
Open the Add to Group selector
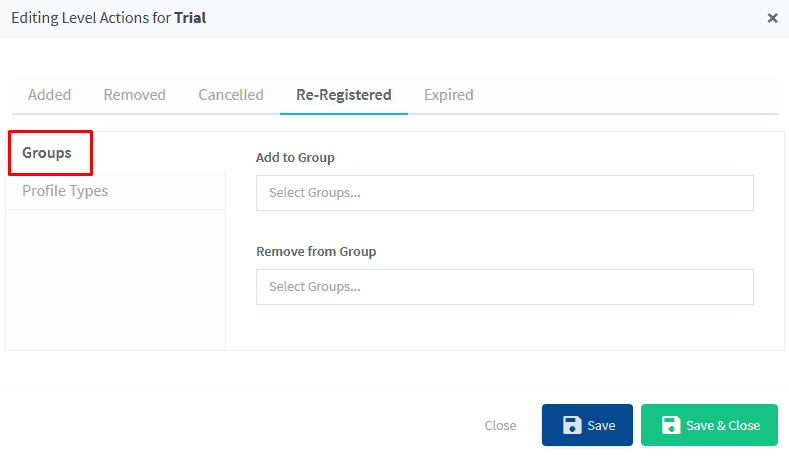(505, 193)
